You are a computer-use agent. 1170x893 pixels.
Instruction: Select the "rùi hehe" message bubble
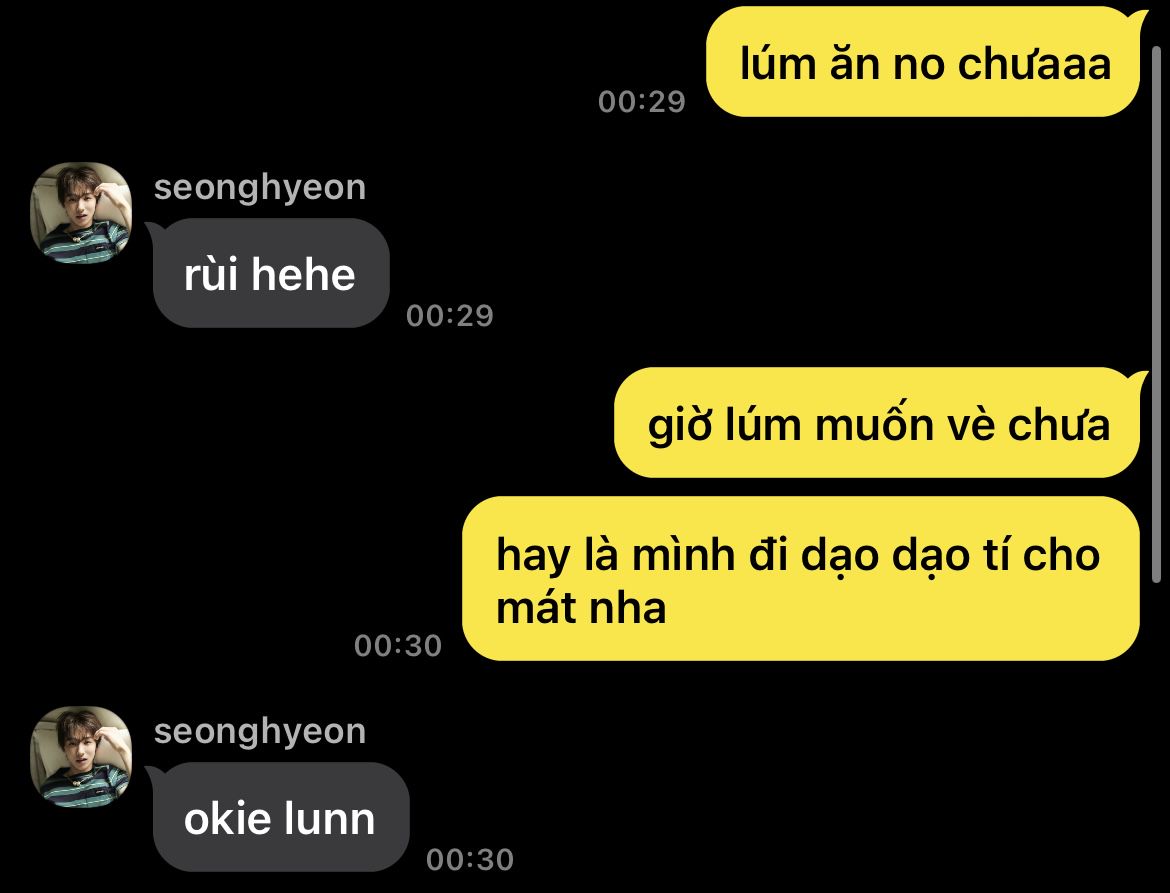coord(270,273)
